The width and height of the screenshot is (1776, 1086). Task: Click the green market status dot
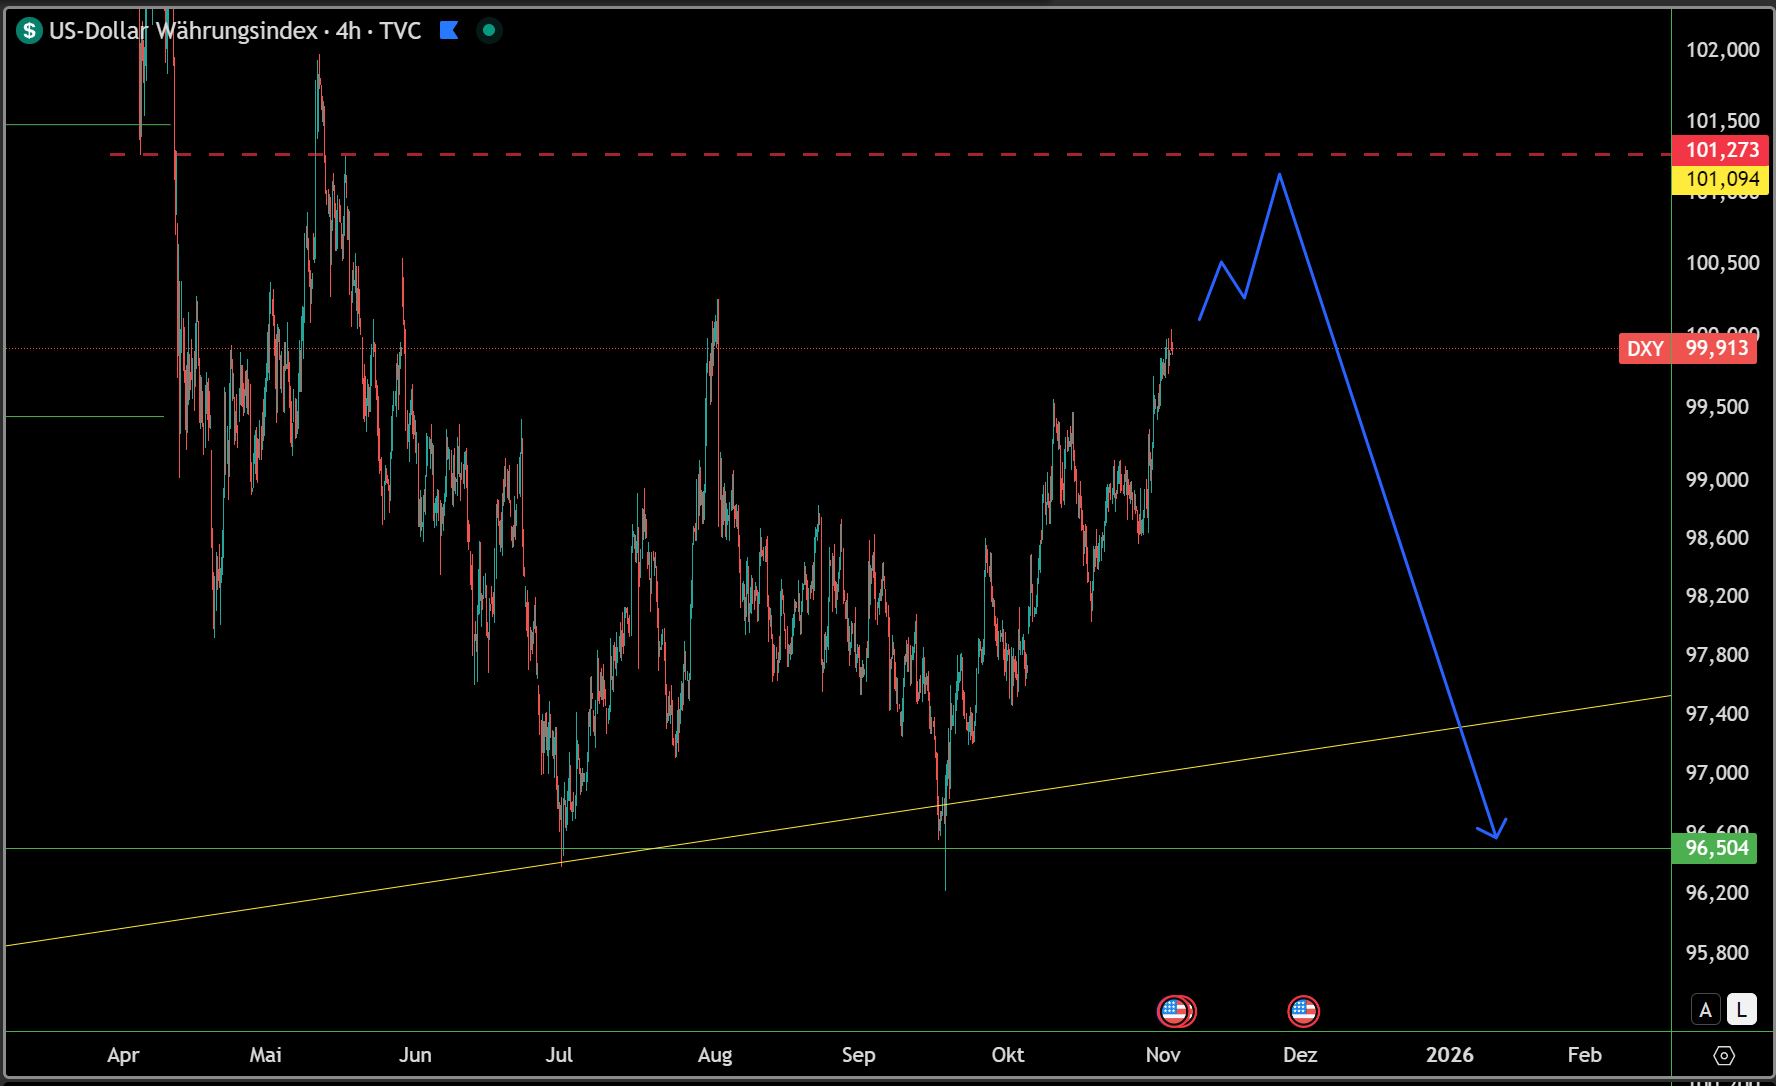click(489, 31)
